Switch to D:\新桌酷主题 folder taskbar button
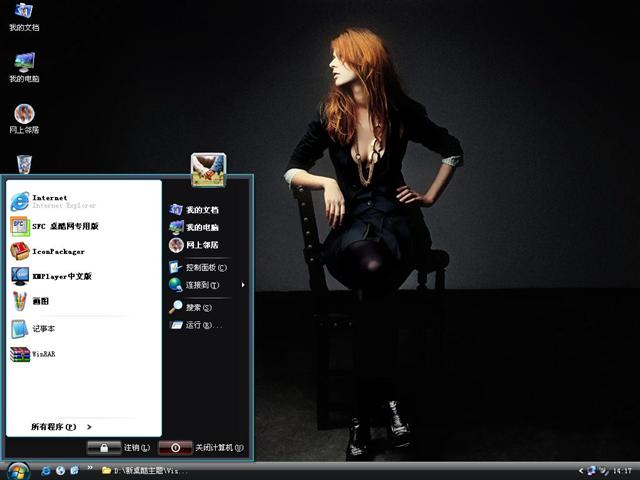The image size is (640, 480). [x=145, y=471]
